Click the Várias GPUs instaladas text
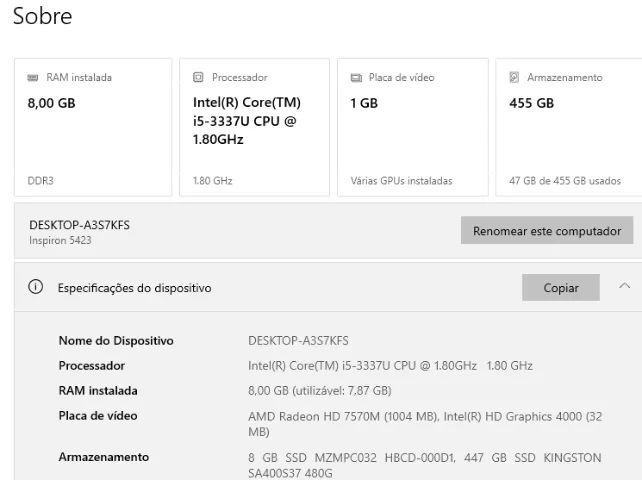 coord(401,181)
